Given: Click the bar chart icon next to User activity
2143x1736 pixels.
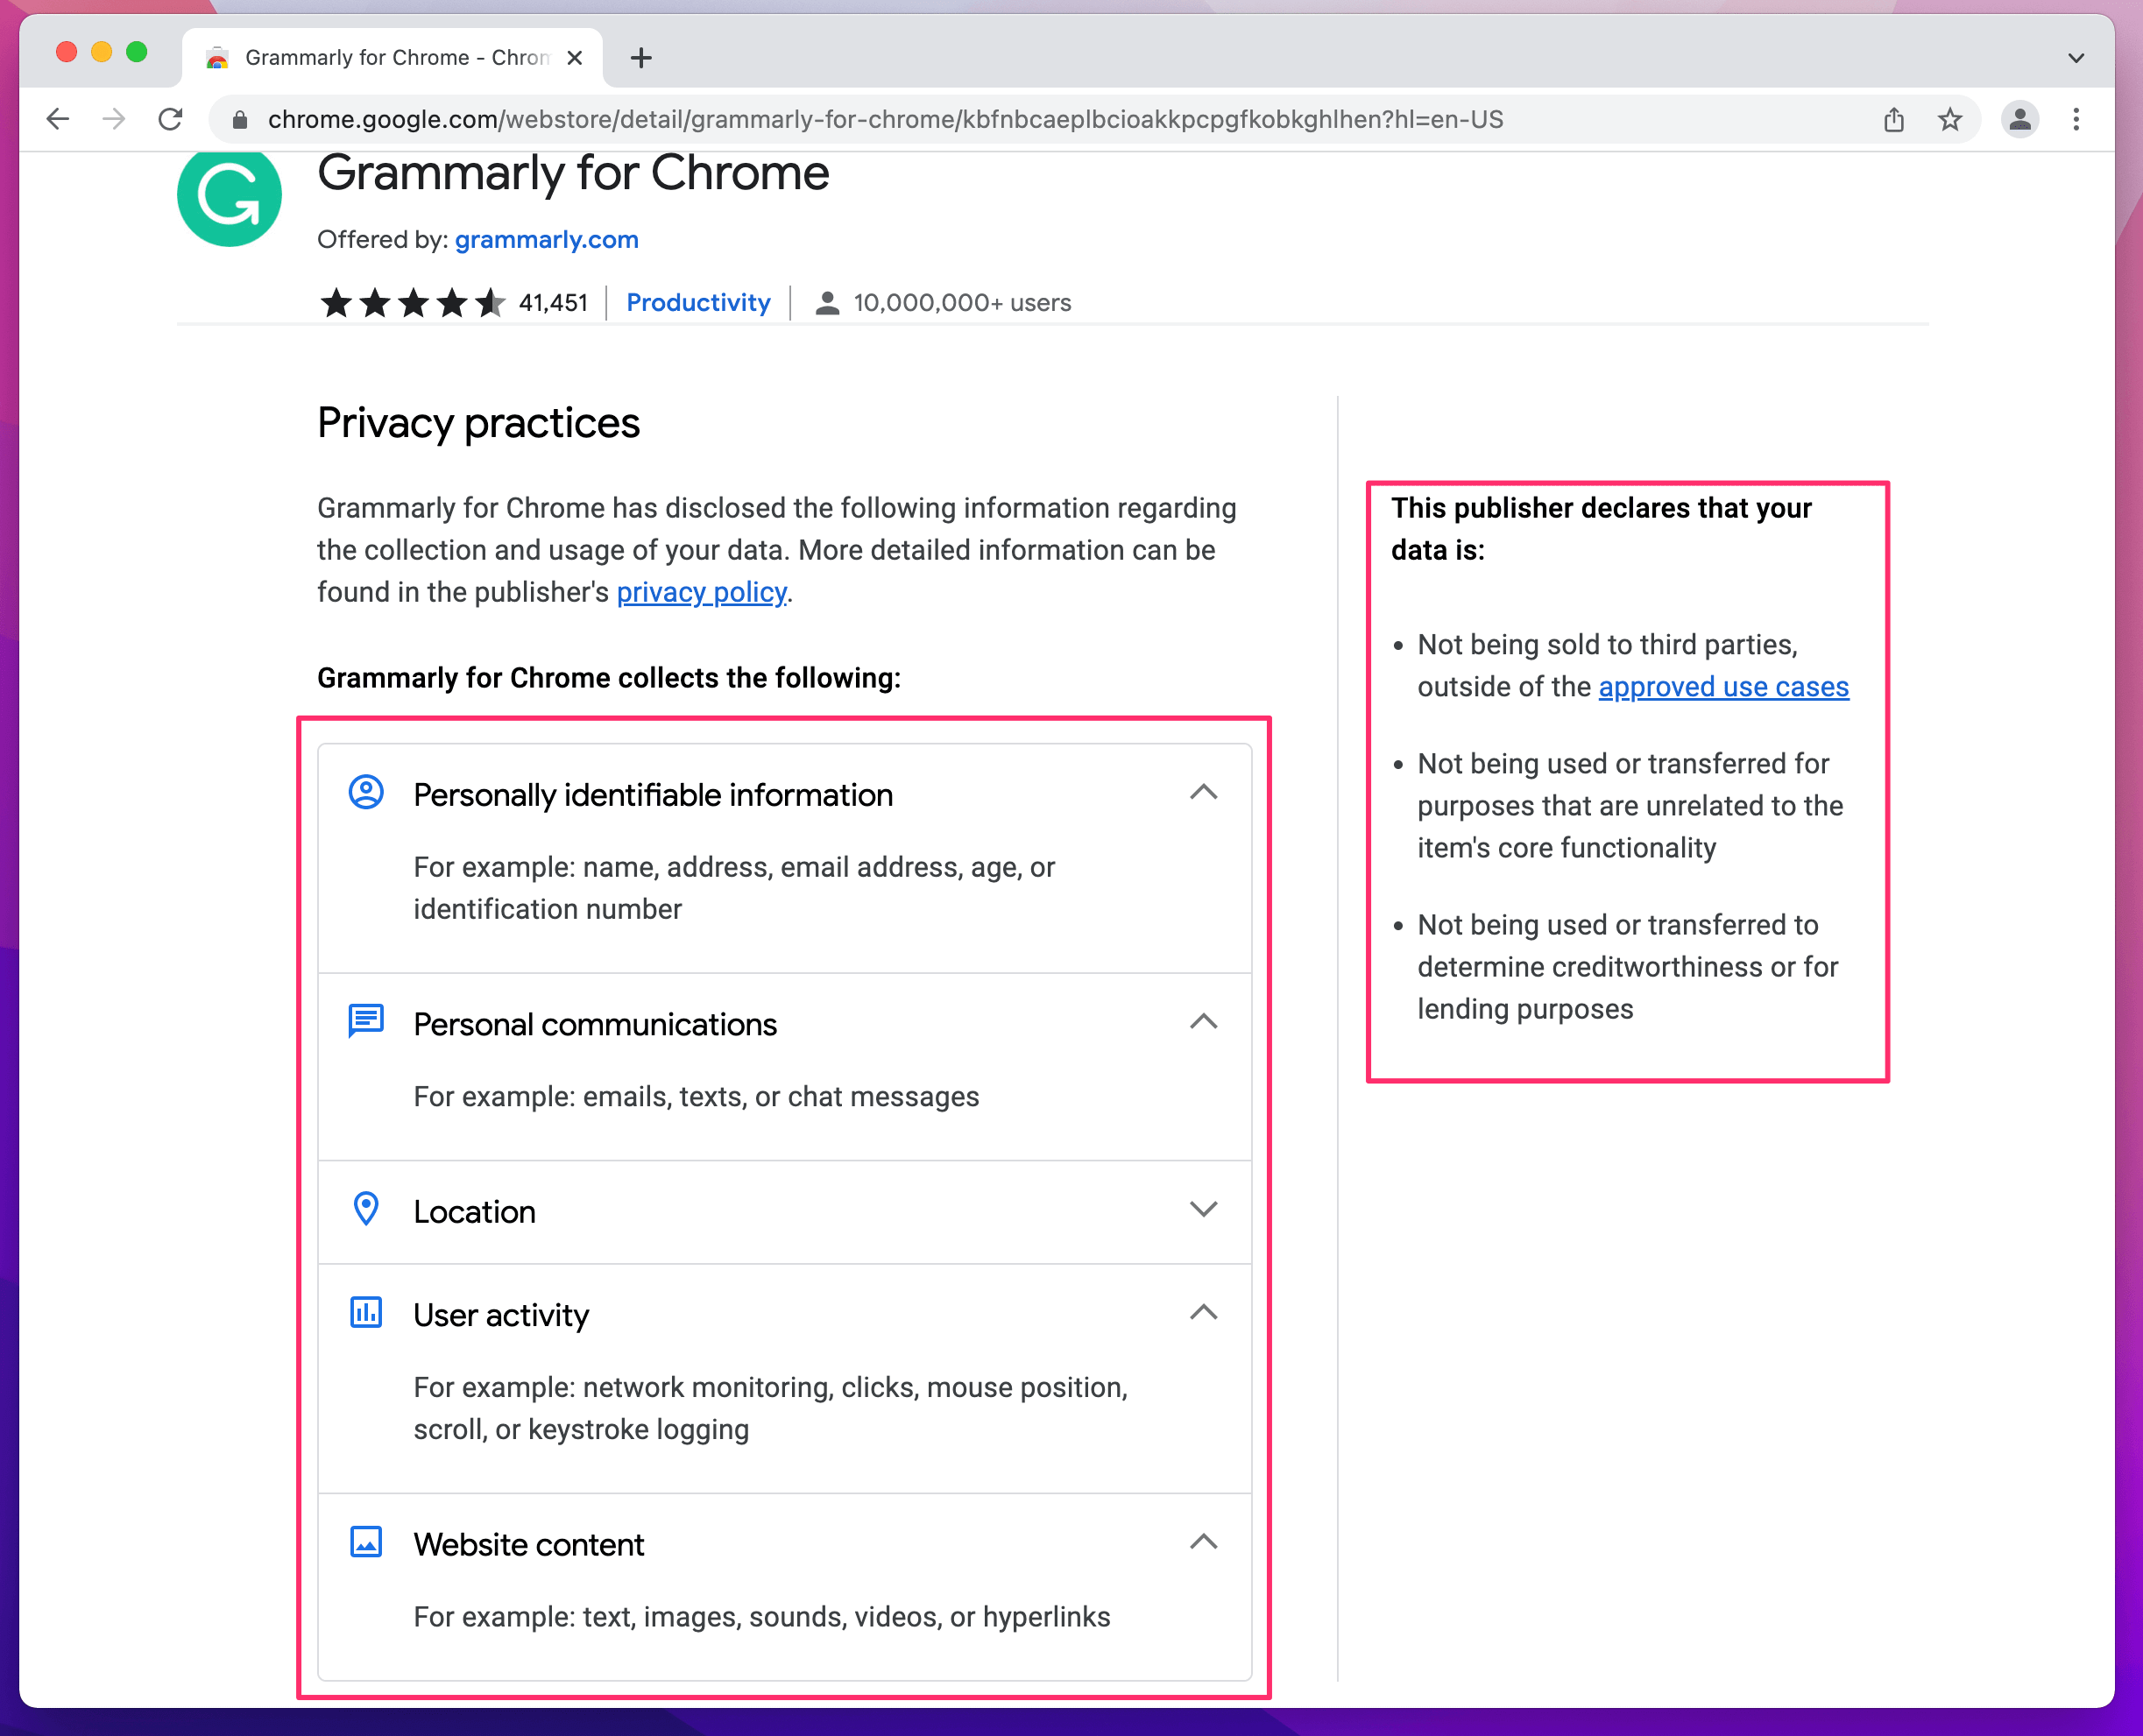Looking at the screenshot, I should (366, 1312).
